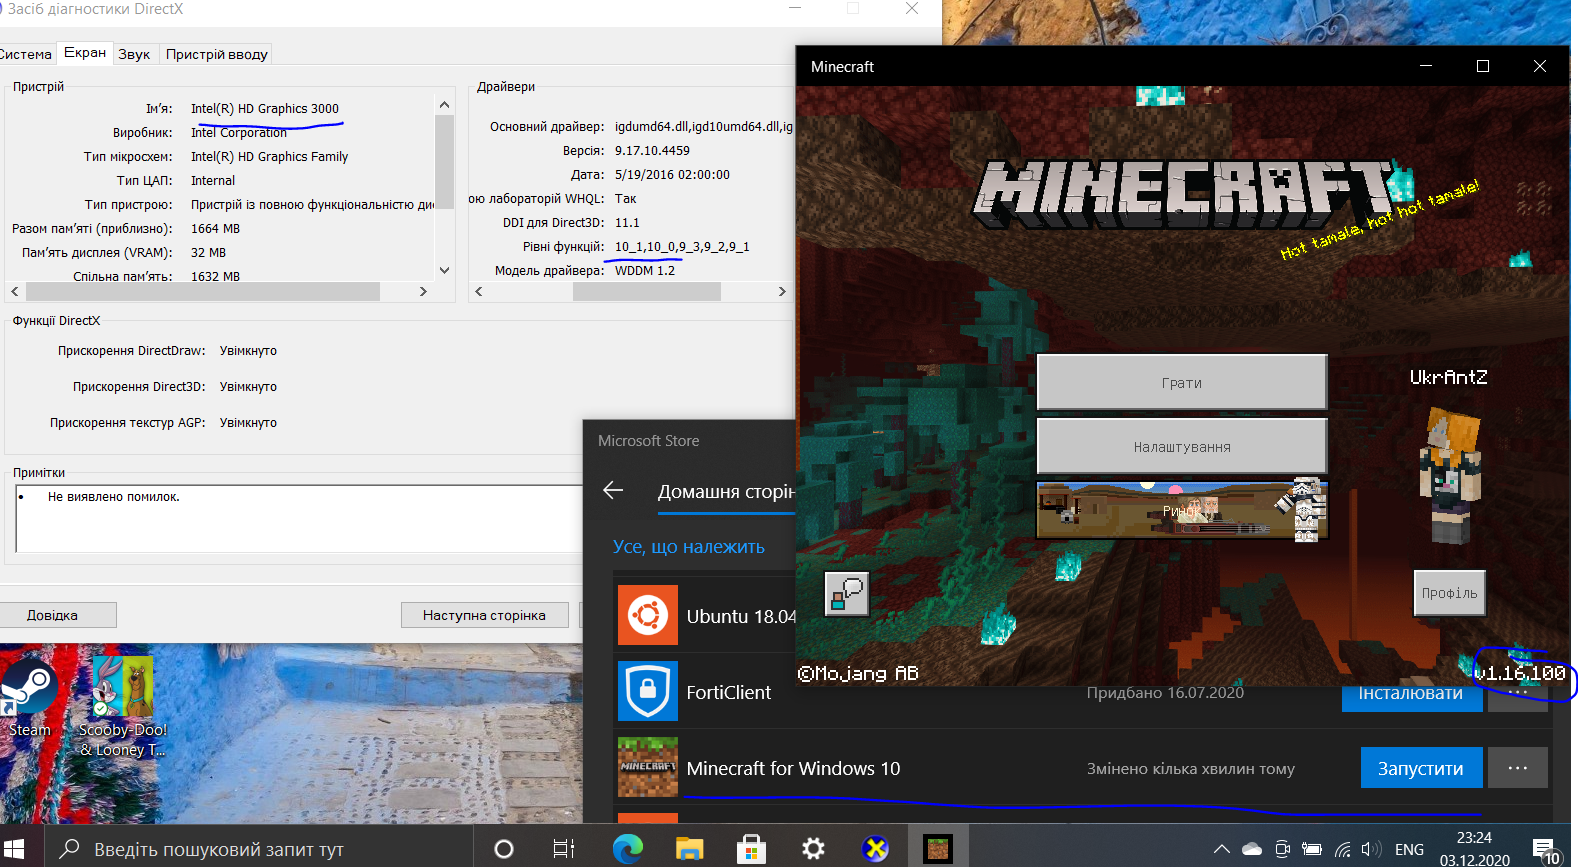
Task: Click the drivers panel horizontal scrollbar
Action: click(646, 292)
